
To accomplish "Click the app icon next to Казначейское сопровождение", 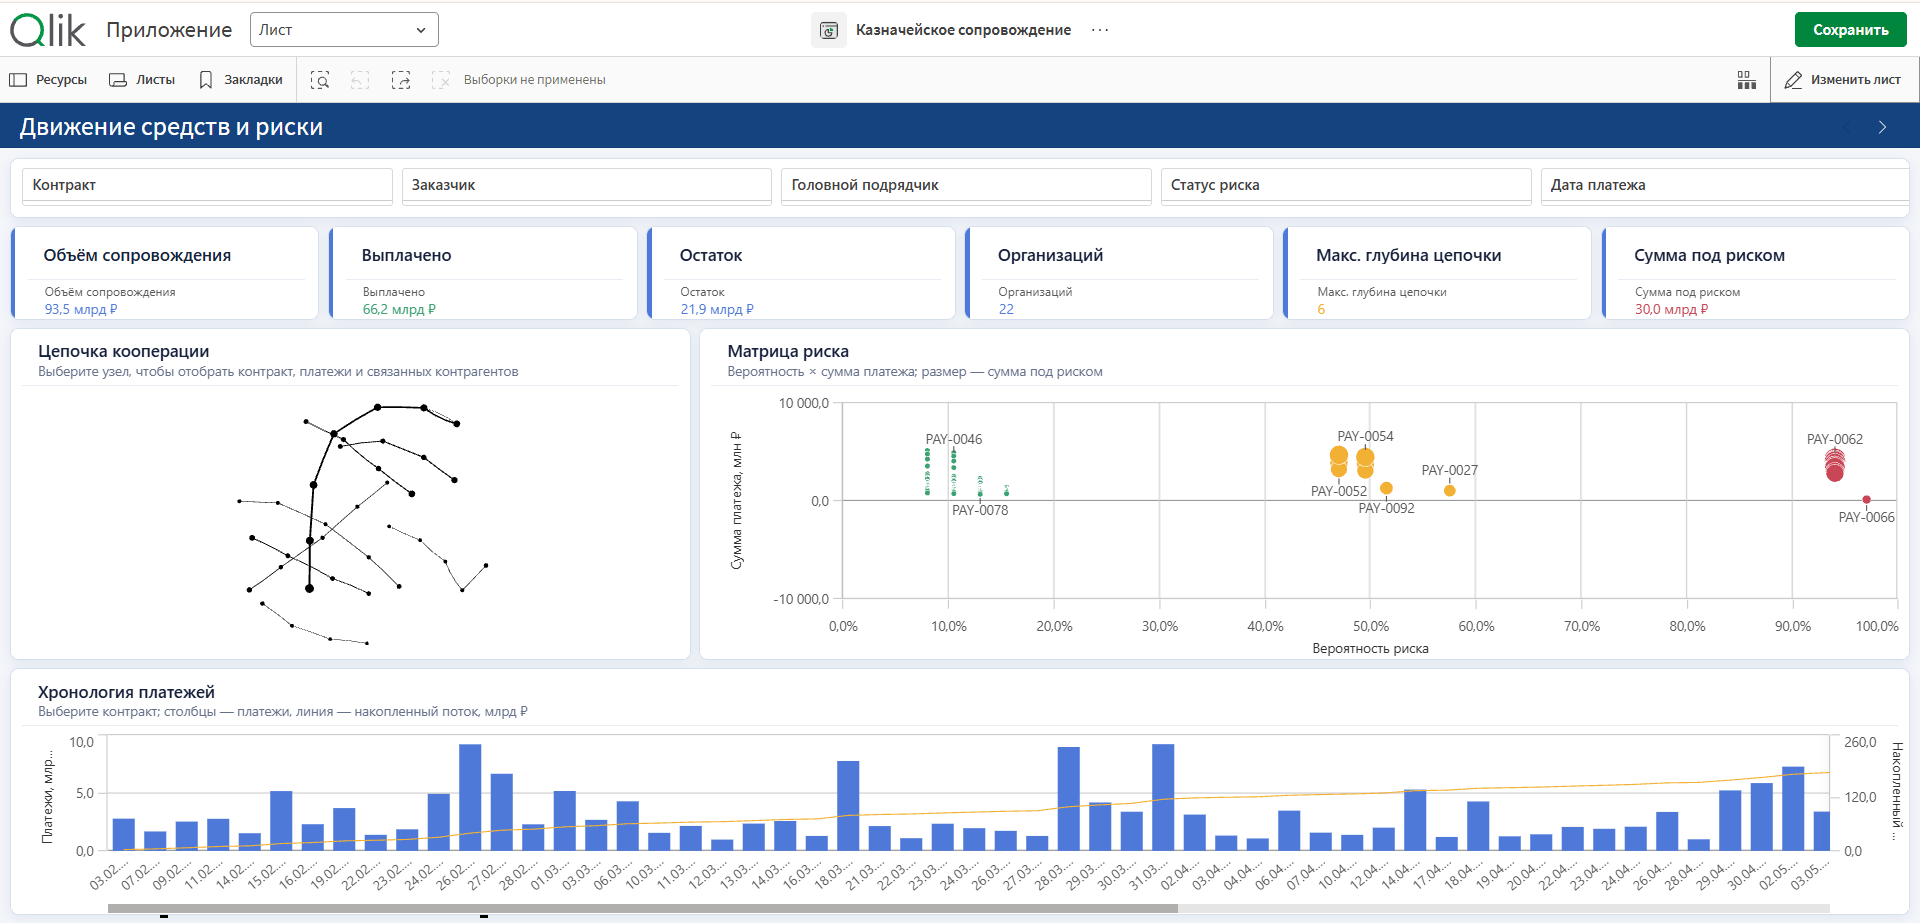I will pyautogui.click(x=828, y=30).
